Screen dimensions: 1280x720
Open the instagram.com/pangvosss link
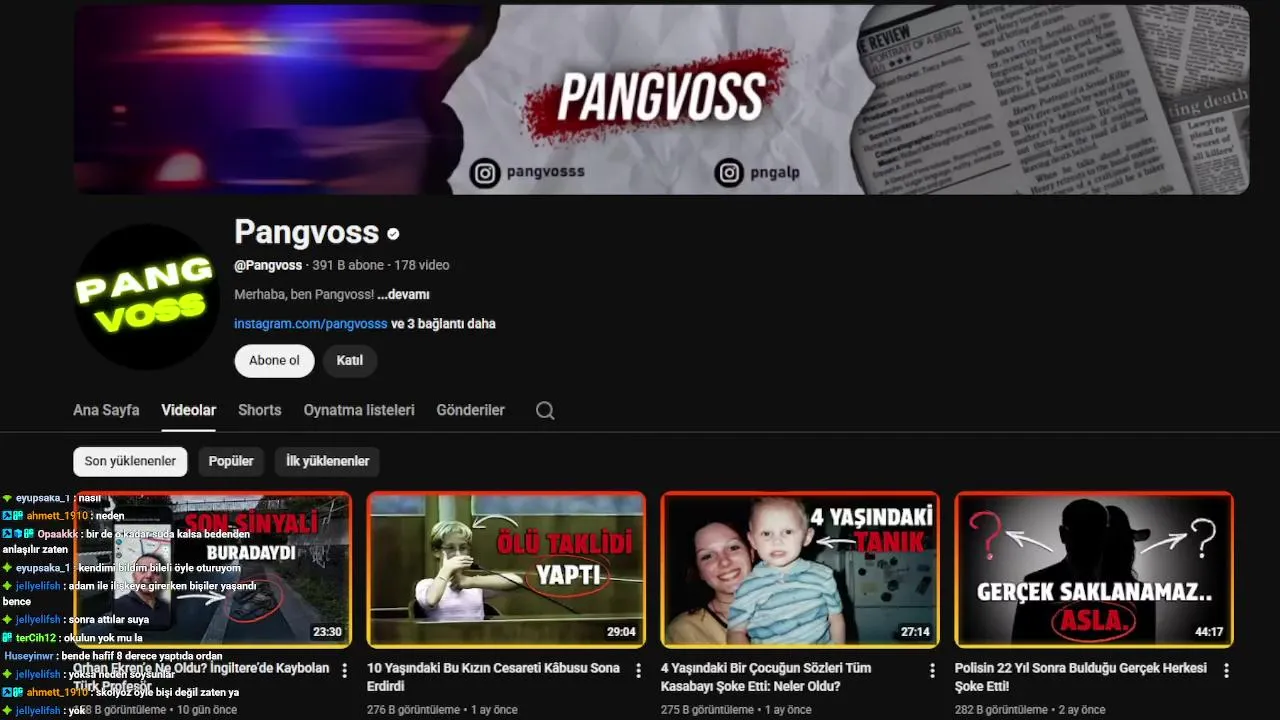[x=311, y=324]
